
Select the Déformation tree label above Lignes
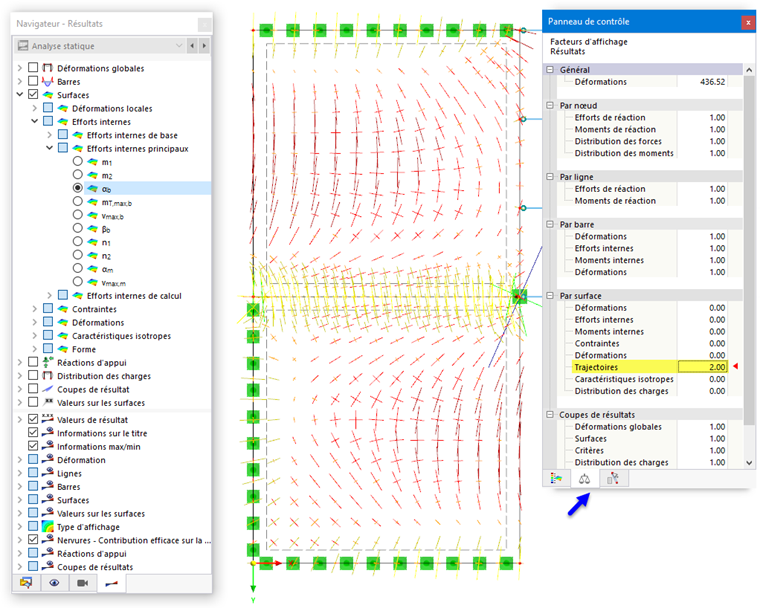click(81, 460)
